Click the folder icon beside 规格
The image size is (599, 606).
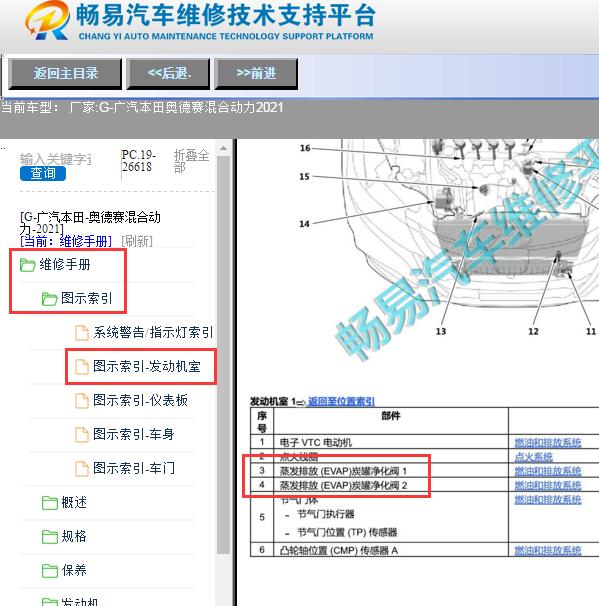pyautogui.click(x=49, y=537)
